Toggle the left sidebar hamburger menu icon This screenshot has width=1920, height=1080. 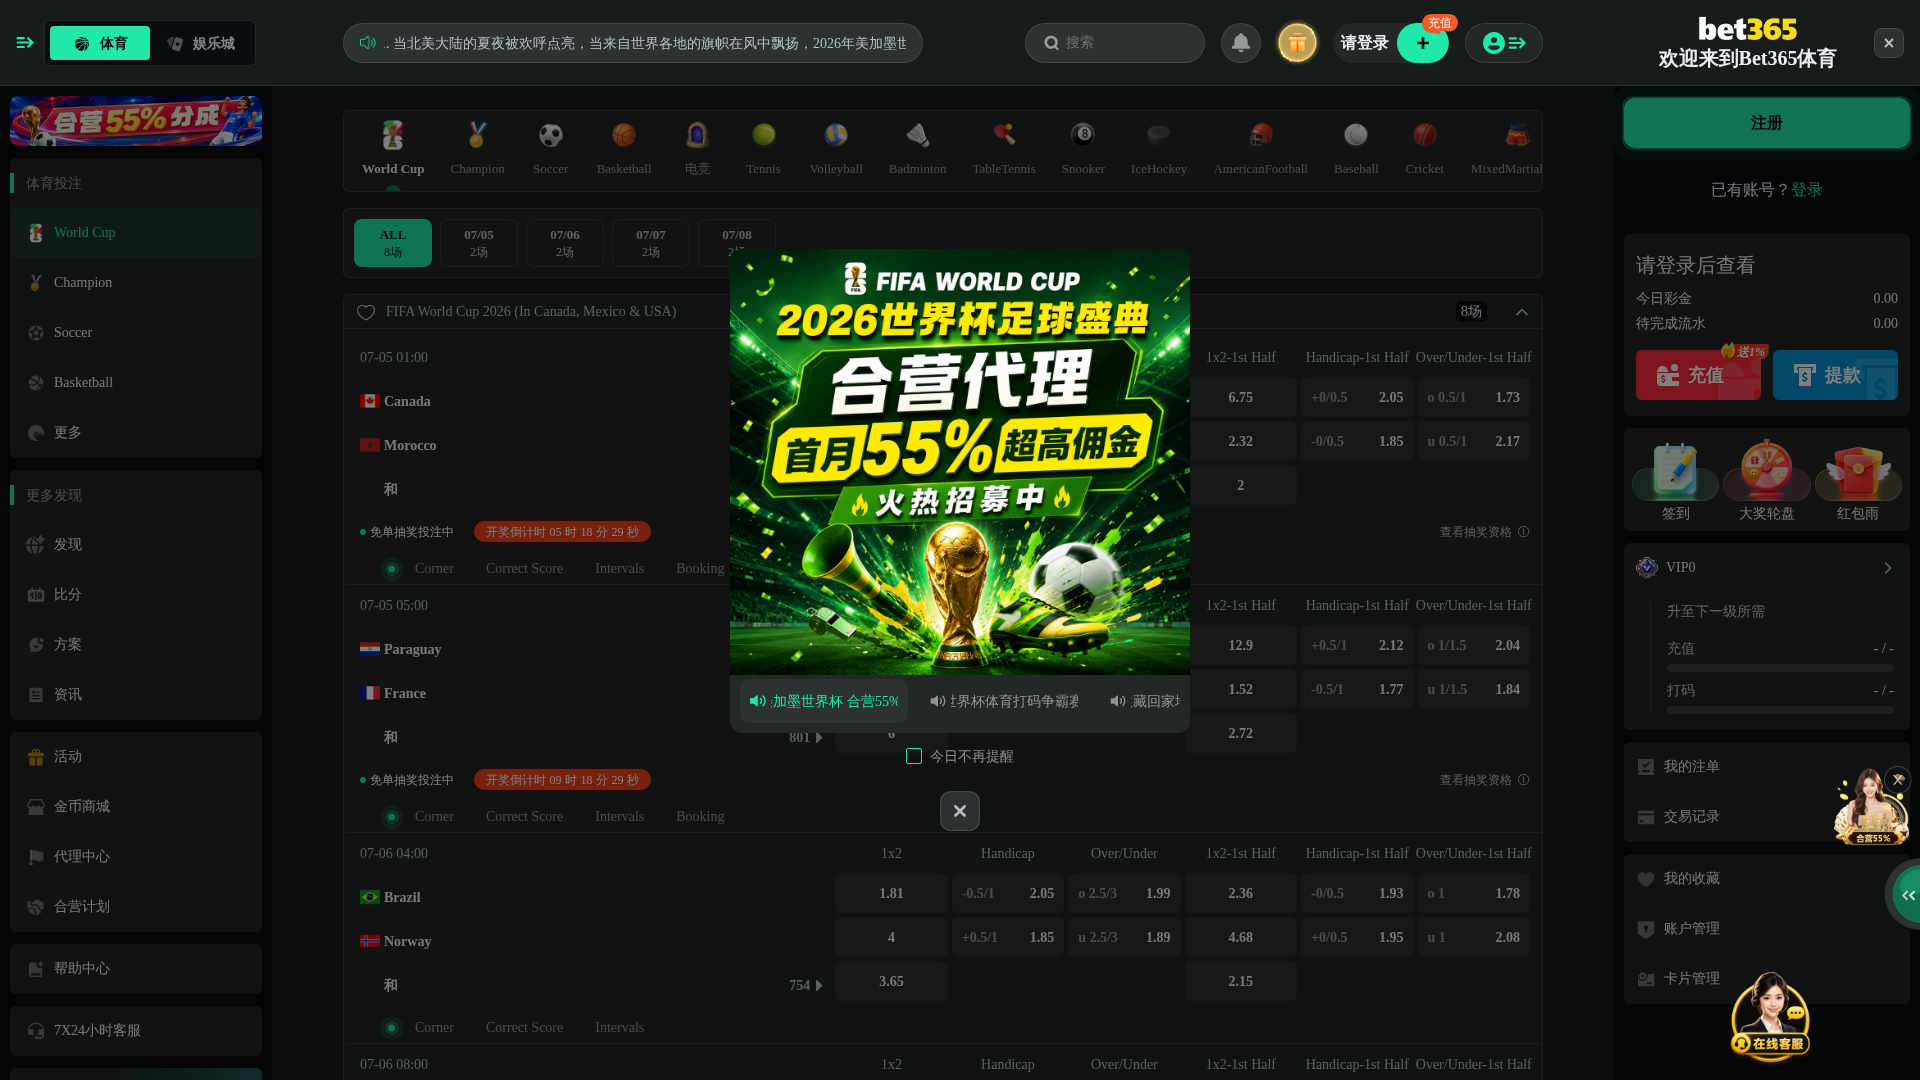point(25,43)
